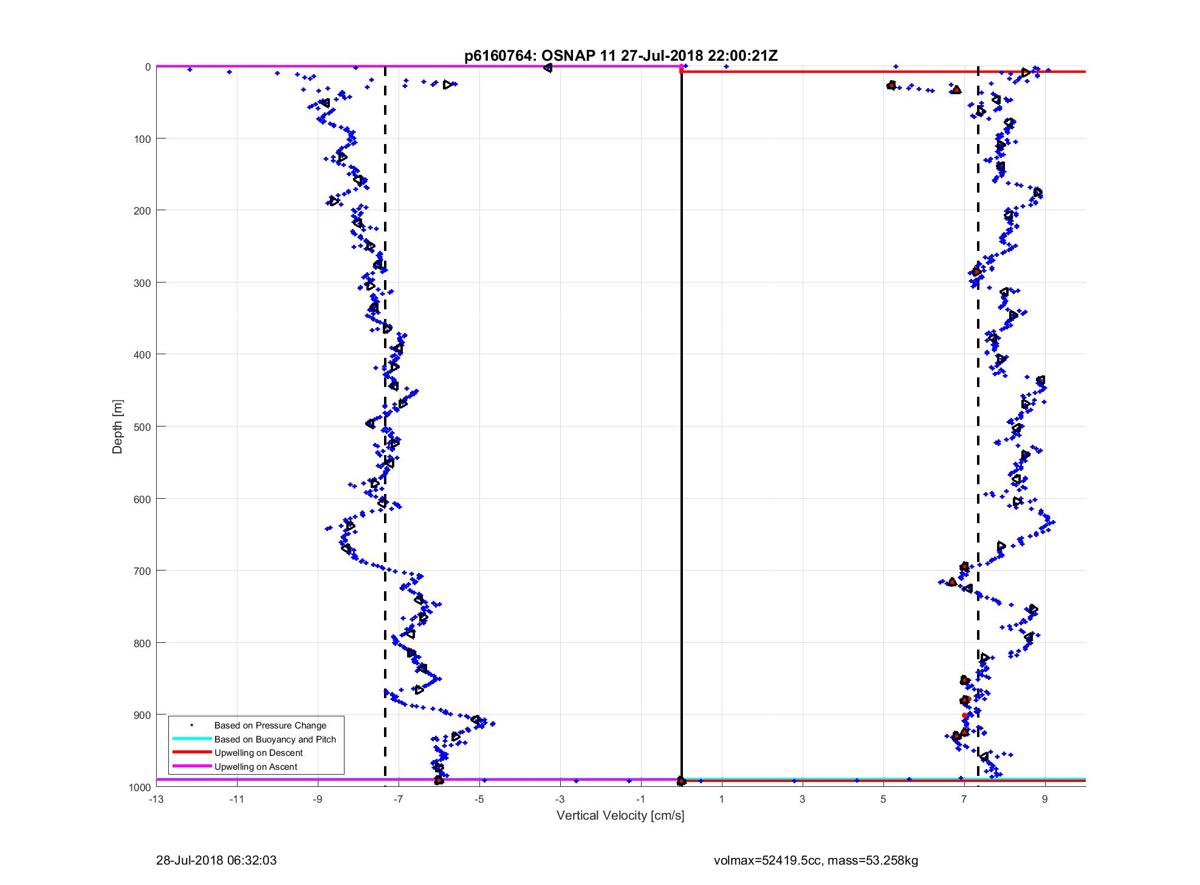The height and width of the screenshot is (885, 1200).
Task: Click the x-axis tick label '-5'
Action: pyautogui.click(x=480, y=799)
